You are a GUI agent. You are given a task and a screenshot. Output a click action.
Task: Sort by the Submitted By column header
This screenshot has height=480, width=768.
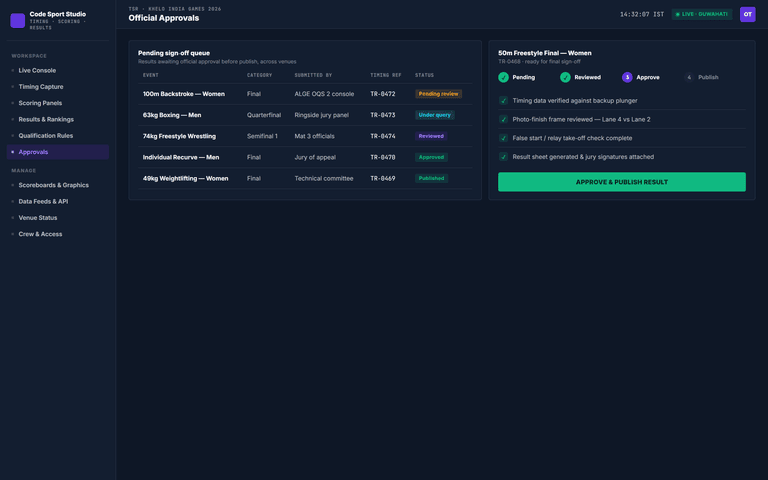click(x=313, y=75)
